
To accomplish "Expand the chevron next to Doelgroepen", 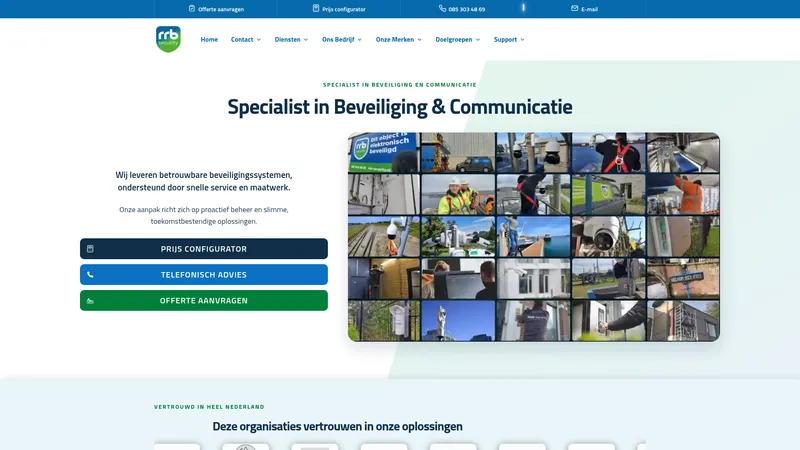I will point(478,40).
